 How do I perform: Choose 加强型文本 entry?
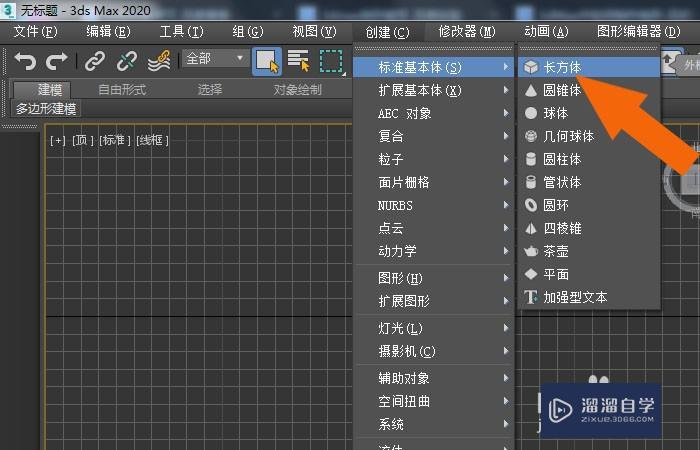[589, 297]
